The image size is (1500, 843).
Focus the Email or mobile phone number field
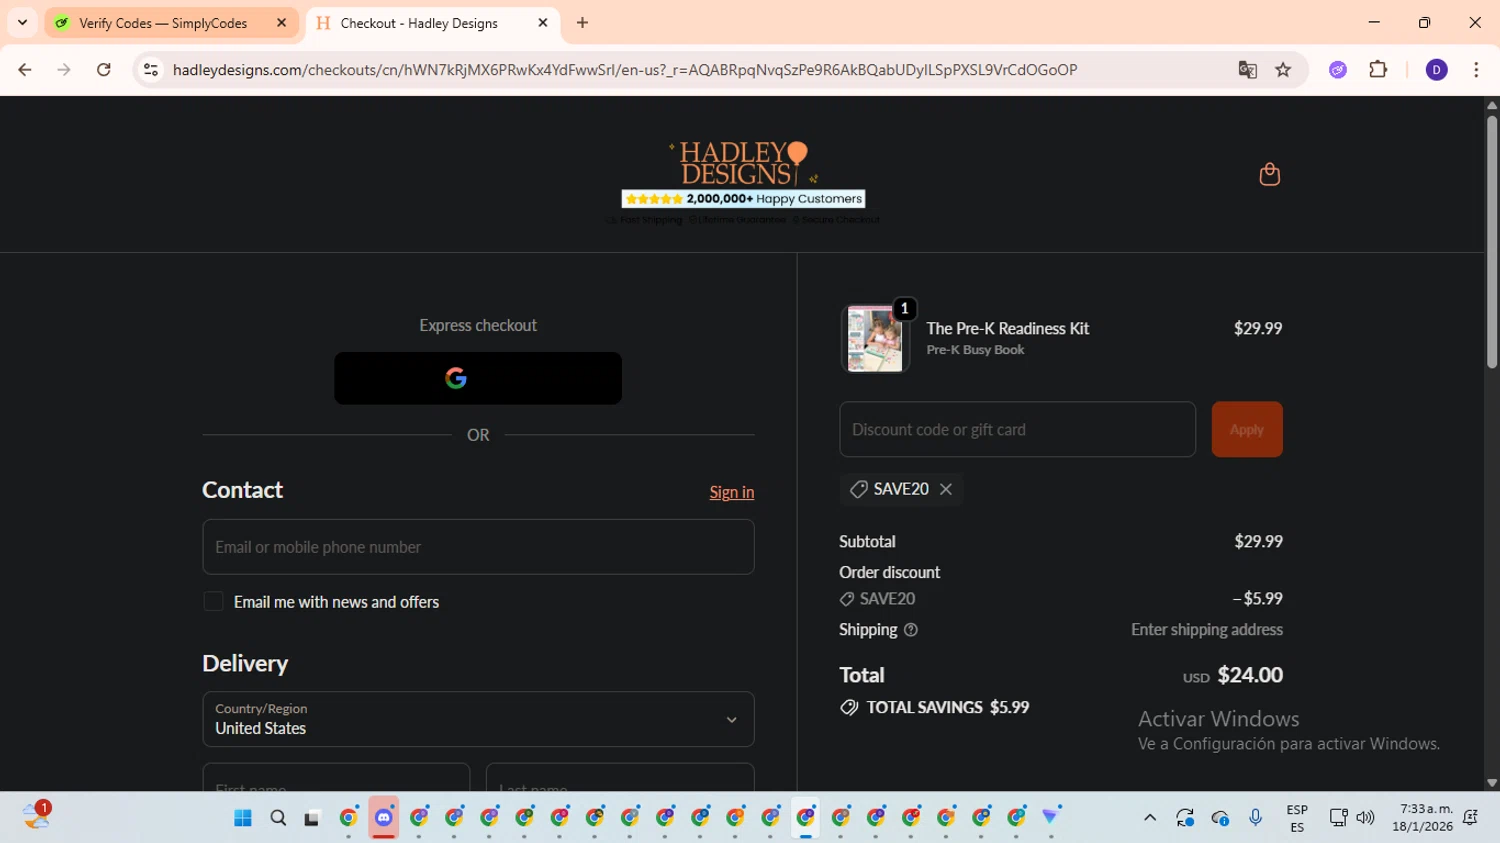pyautogui.click(x=478, y=547)
